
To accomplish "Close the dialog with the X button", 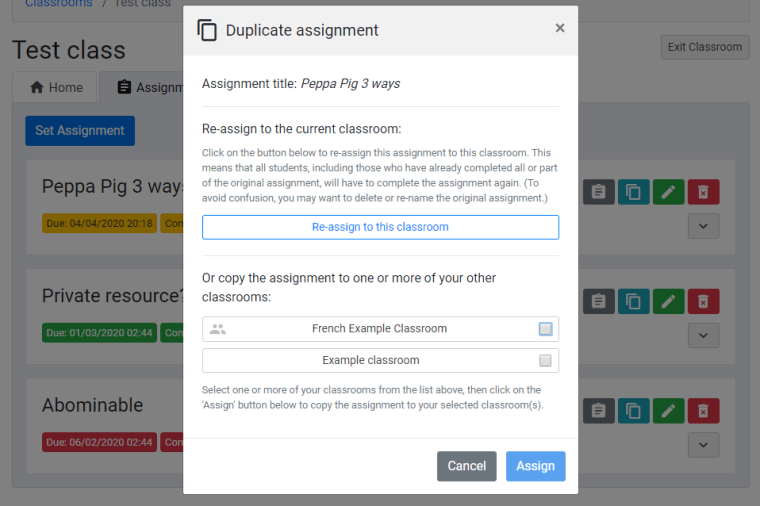I will click(560, 28).
